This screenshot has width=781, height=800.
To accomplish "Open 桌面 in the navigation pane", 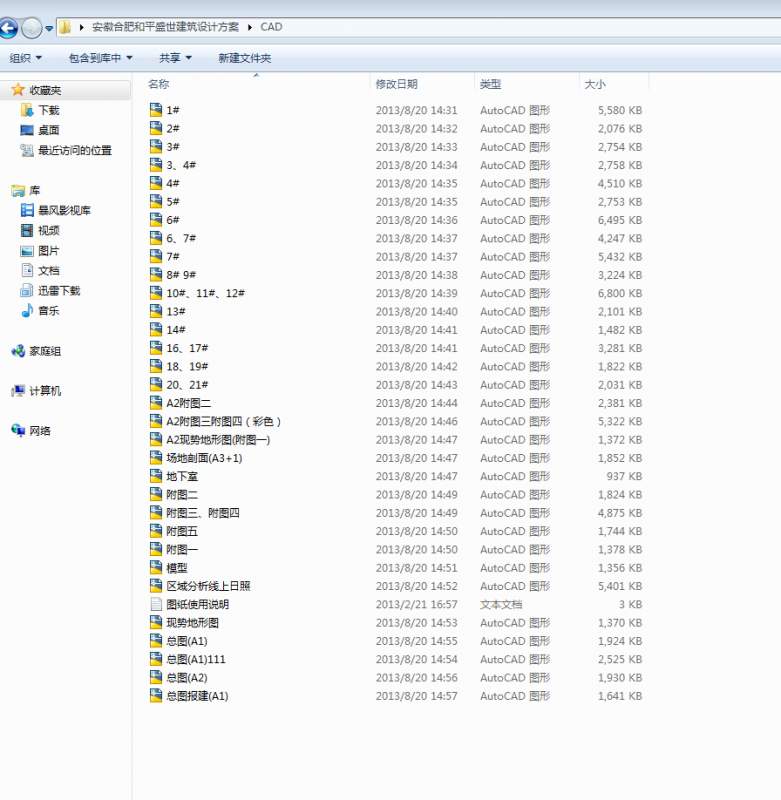I will pos(49,130).
